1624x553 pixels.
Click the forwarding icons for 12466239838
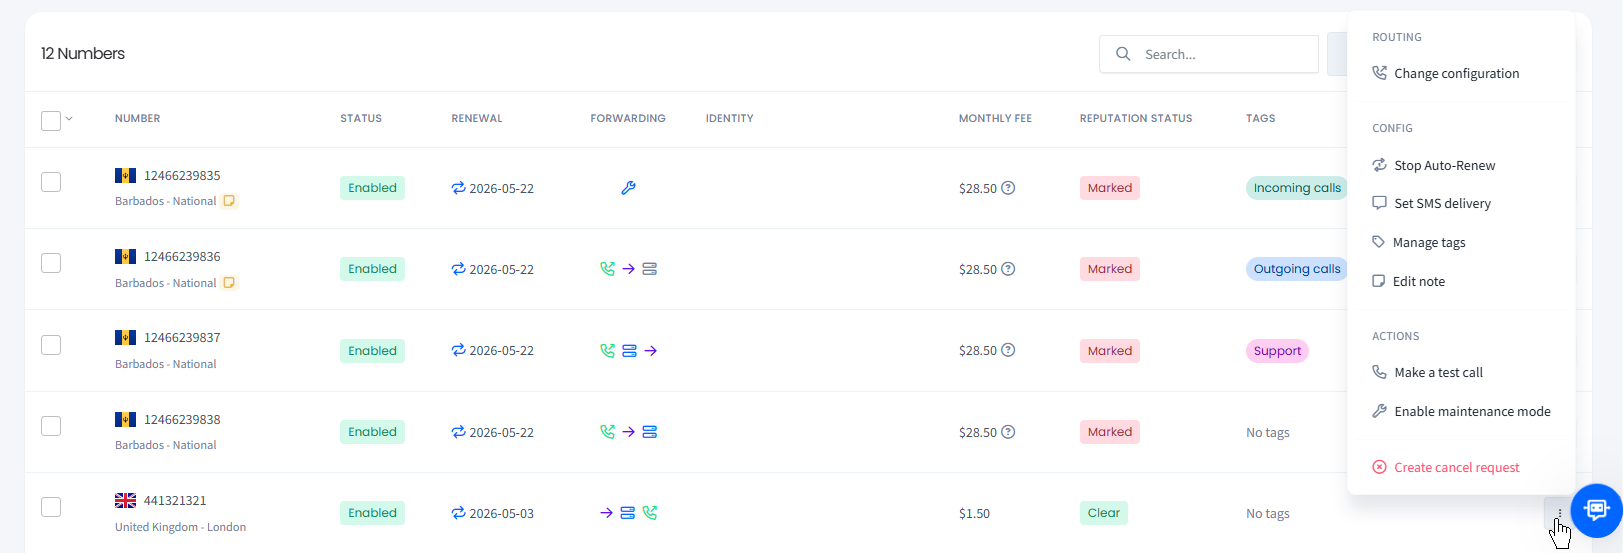click(628, 432)
